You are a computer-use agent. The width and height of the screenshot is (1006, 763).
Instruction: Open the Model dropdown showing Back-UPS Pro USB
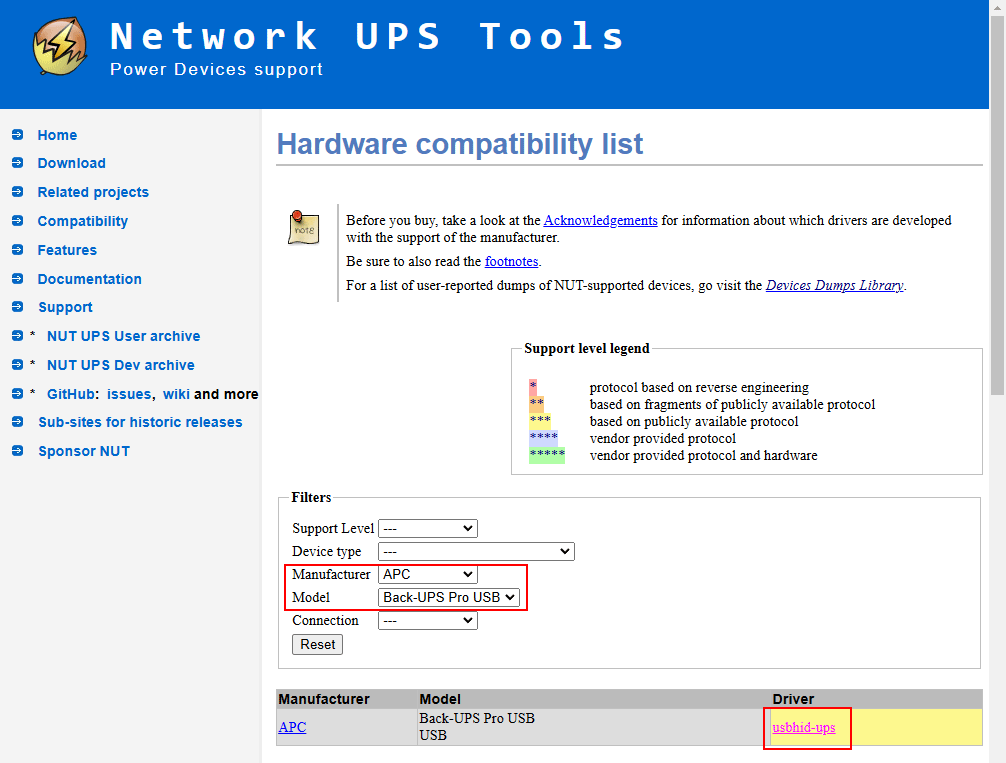(x=448, y=597)
